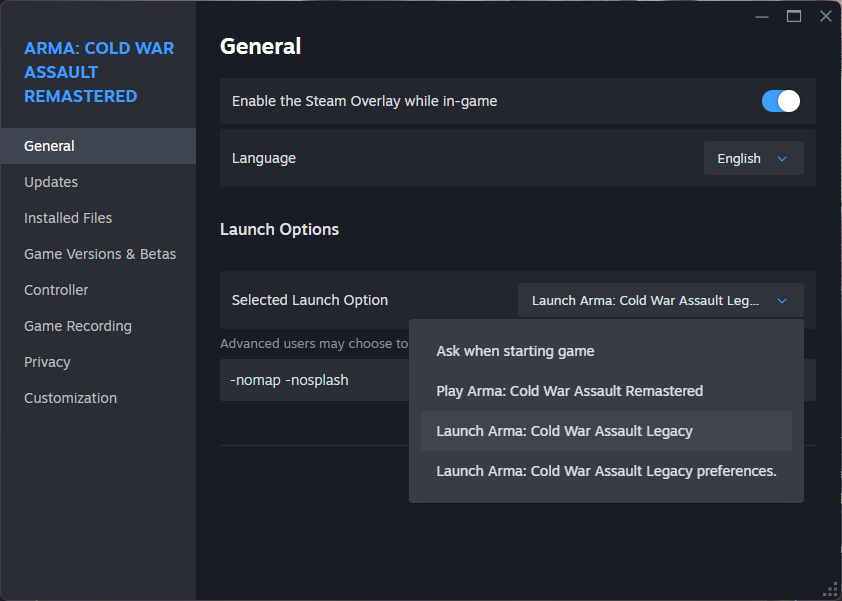842x601 pixels.
Task: Select Play Arma: Cold War Assault Remastered
Action: [x=606, y=391]
